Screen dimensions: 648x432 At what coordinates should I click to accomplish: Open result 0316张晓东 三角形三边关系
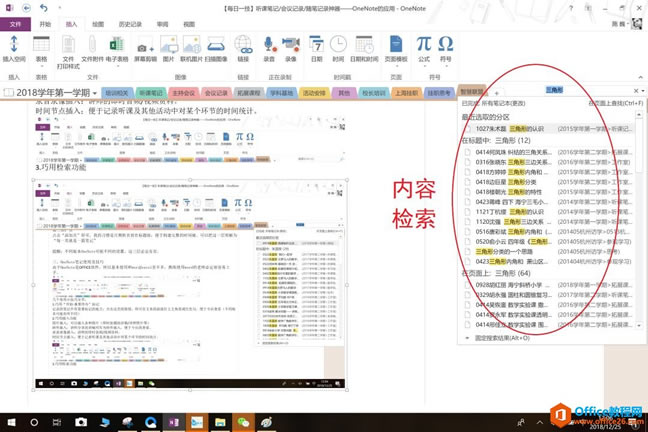550,162
